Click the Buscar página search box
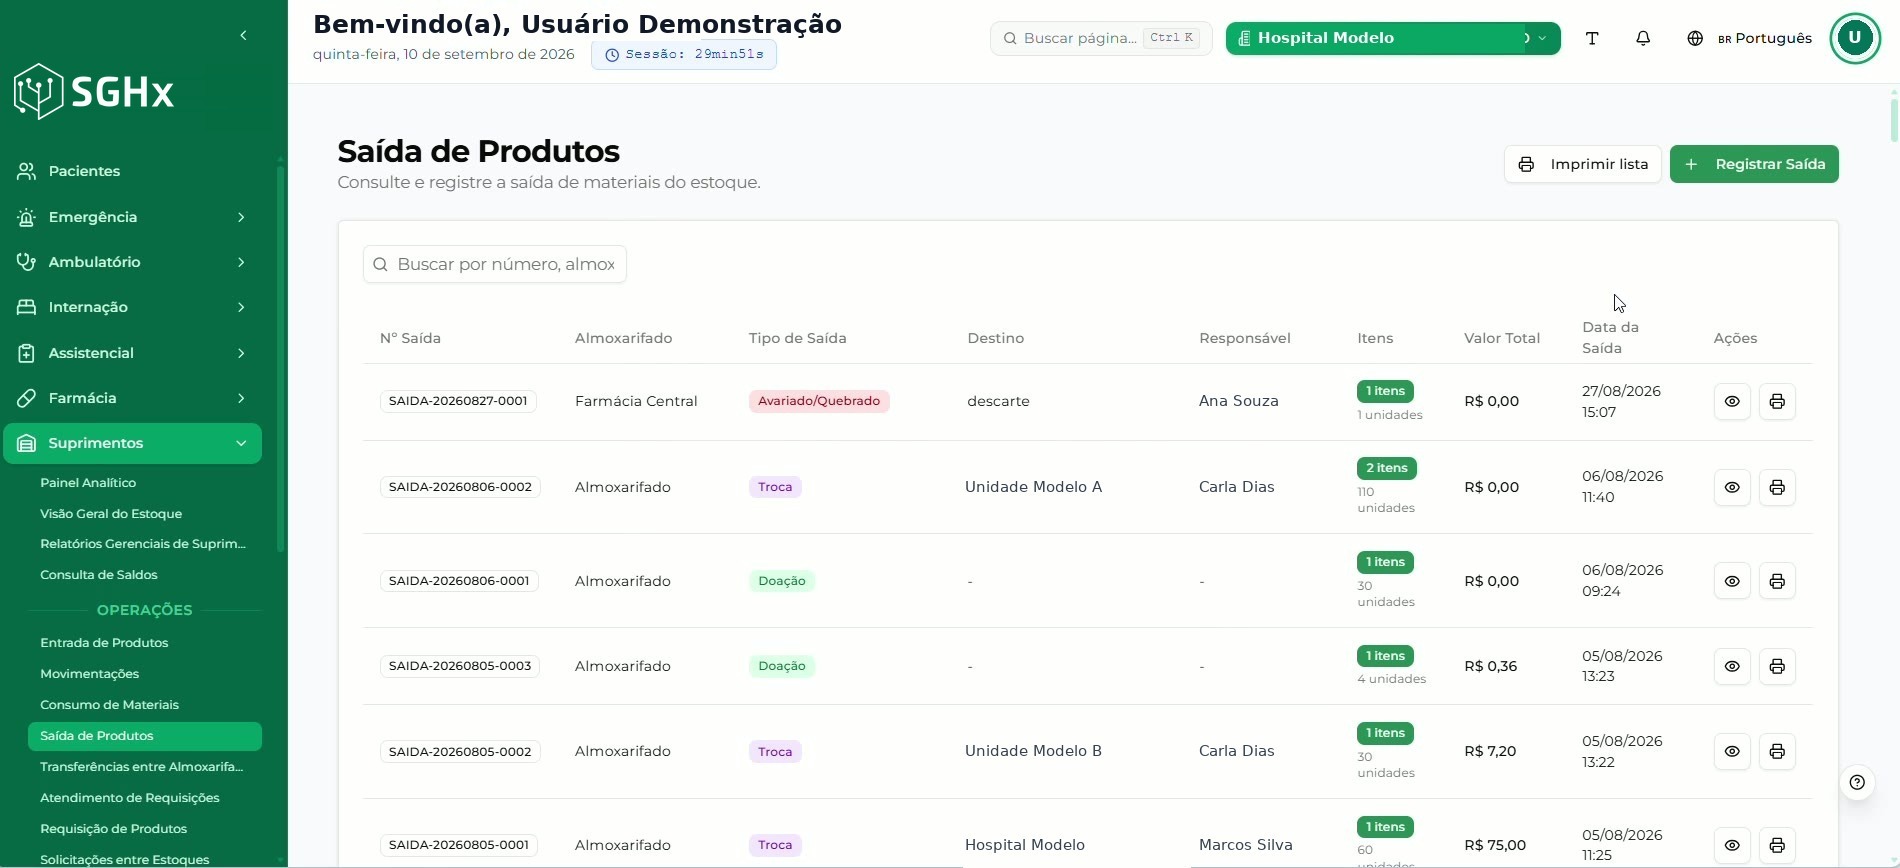The image size is (1900, 868). point(1101,38)
